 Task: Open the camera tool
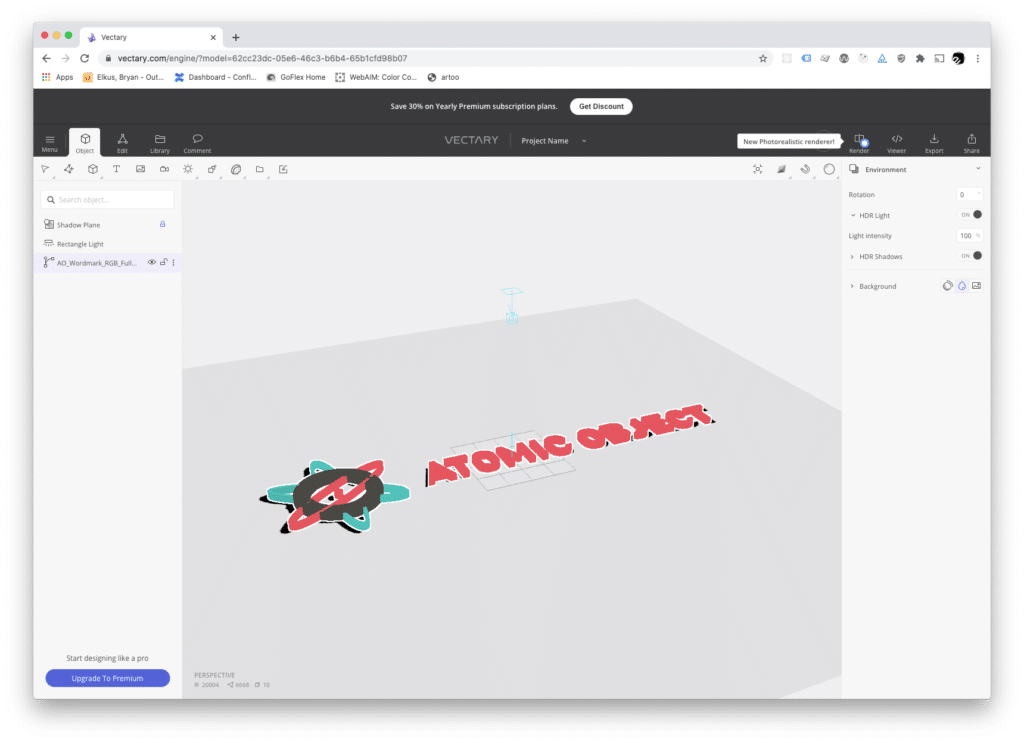163,169
